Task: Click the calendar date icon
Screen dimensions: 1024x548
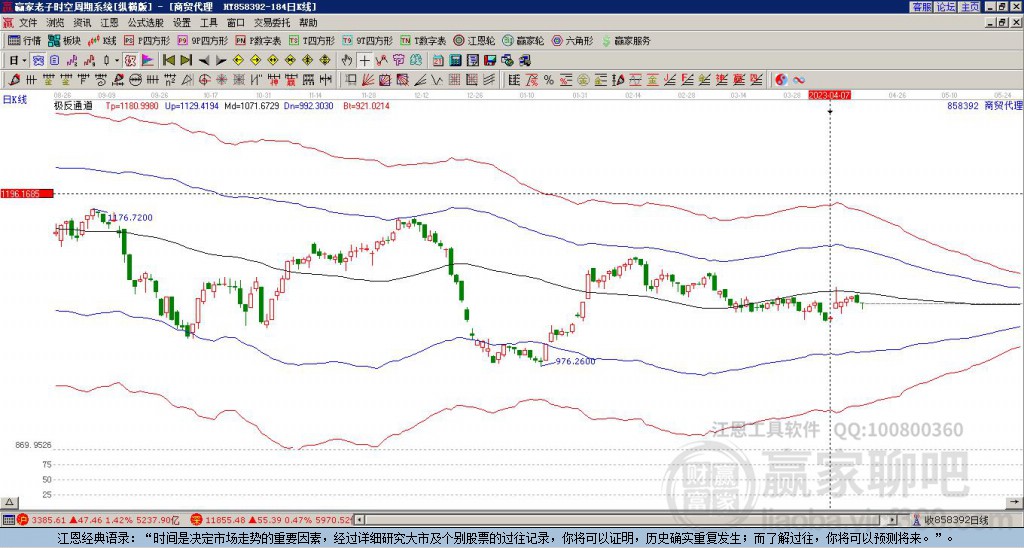Action: coord(438,61)
